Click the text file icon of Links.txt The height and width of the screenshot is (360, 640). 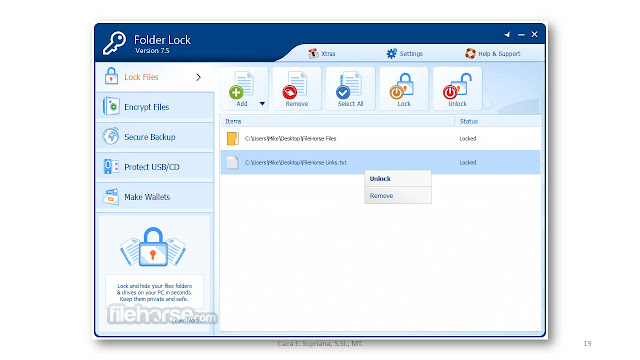click(232, 162)
